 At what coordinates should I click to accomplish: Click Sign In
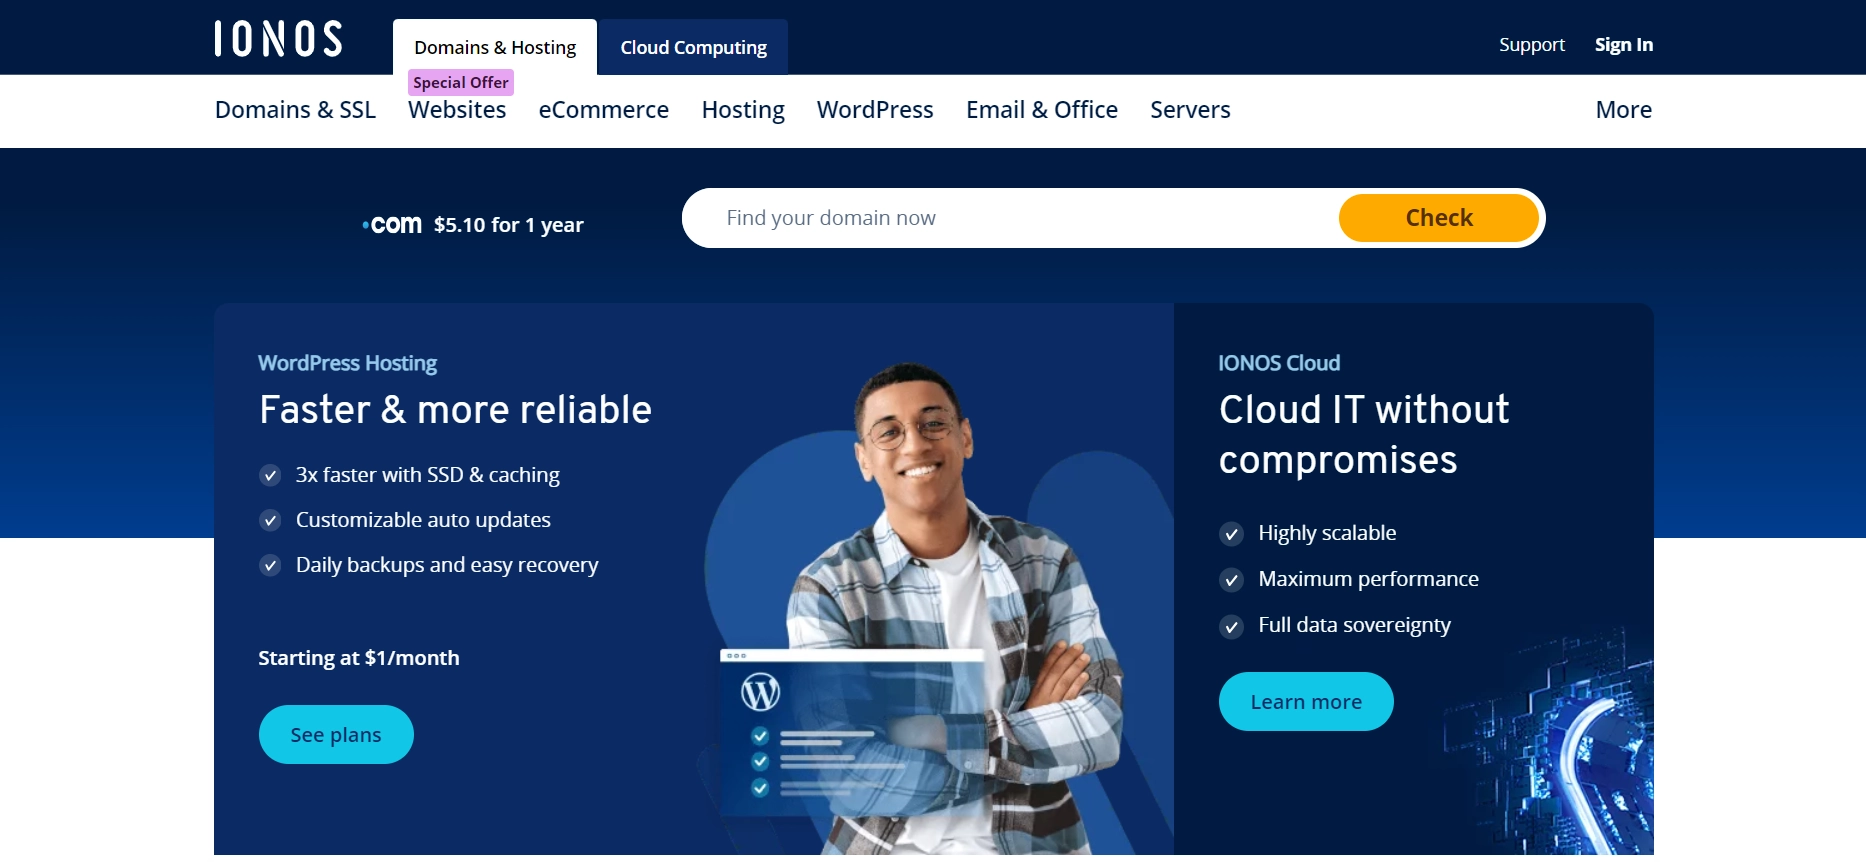point(1623,45)
